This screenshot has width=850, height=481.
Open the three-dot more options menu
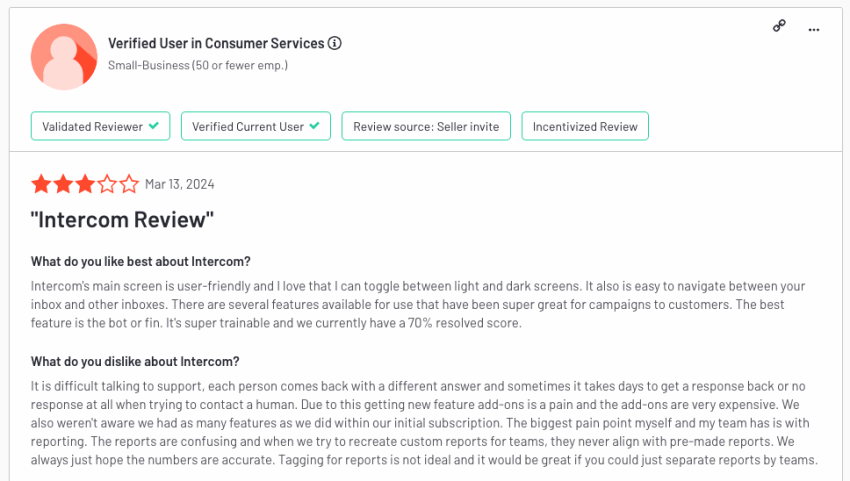(x=814, y=30)
